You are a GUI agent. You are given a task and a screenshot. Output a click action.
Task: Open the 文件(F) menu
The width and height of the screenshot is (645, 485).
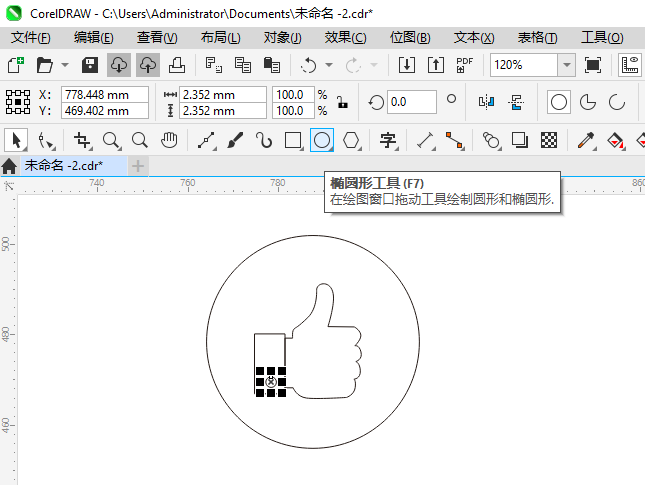(x=30, y=37)
